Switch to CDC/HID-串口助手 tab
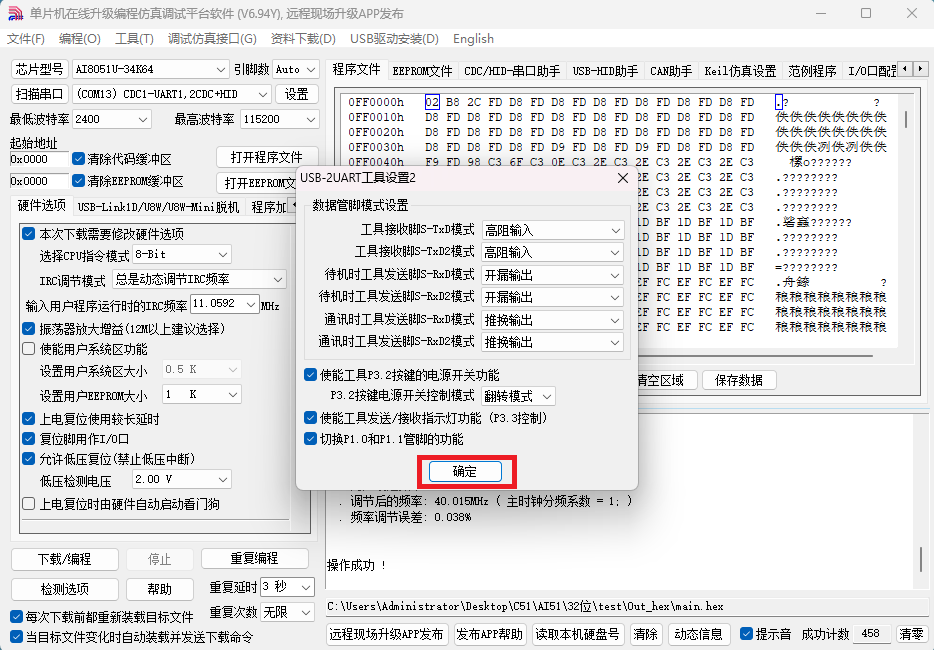934x650 pixels. pyautogui.click(x=512, y=71)
